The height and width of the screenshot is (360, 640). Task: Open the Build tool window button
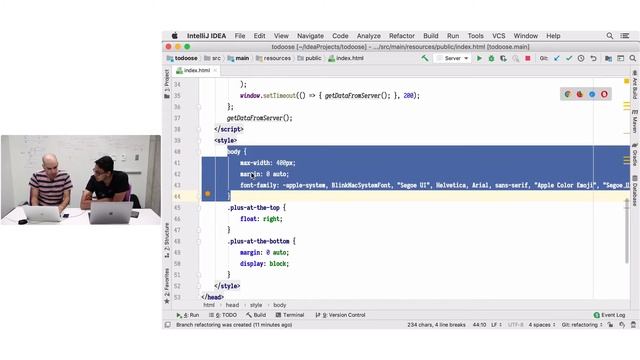coord(256,315)
